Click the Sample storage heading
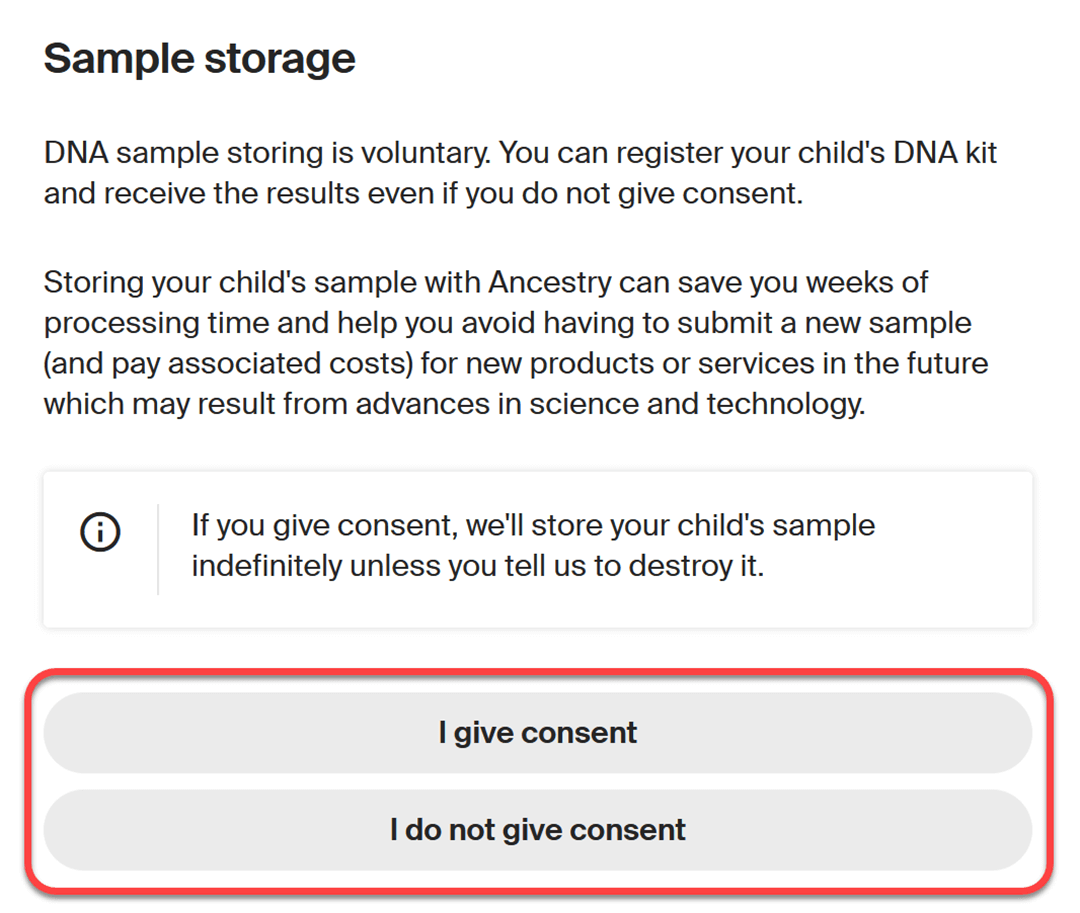The width and height of the screenshot is (1080, 913). 199,59
